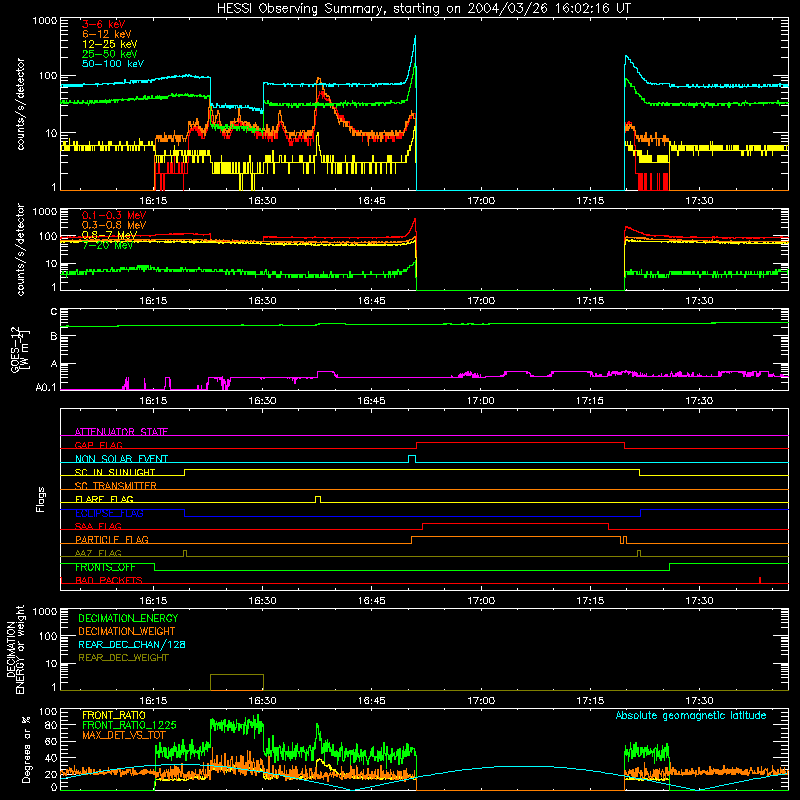800x800 pixels.
Task: Select the AAZ_FLAG label
Action: (98, 553)
